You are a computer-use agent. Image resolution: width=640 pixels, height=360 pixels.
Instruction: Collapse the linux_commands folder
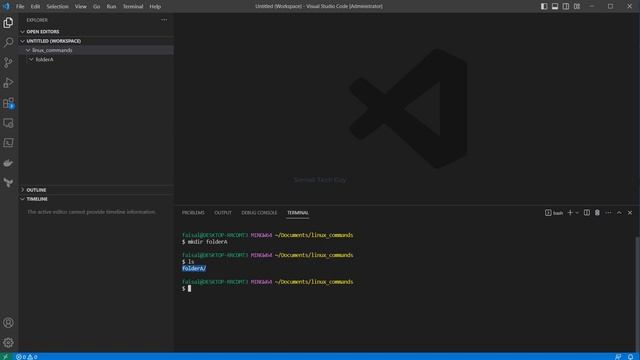96,50
